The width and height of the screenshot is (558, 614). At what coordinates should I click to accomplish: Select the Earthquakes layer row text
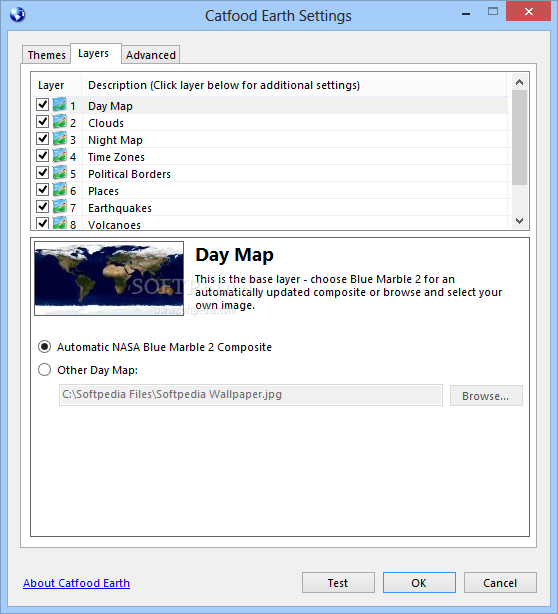pyautogui.click(x=120, y=208)
